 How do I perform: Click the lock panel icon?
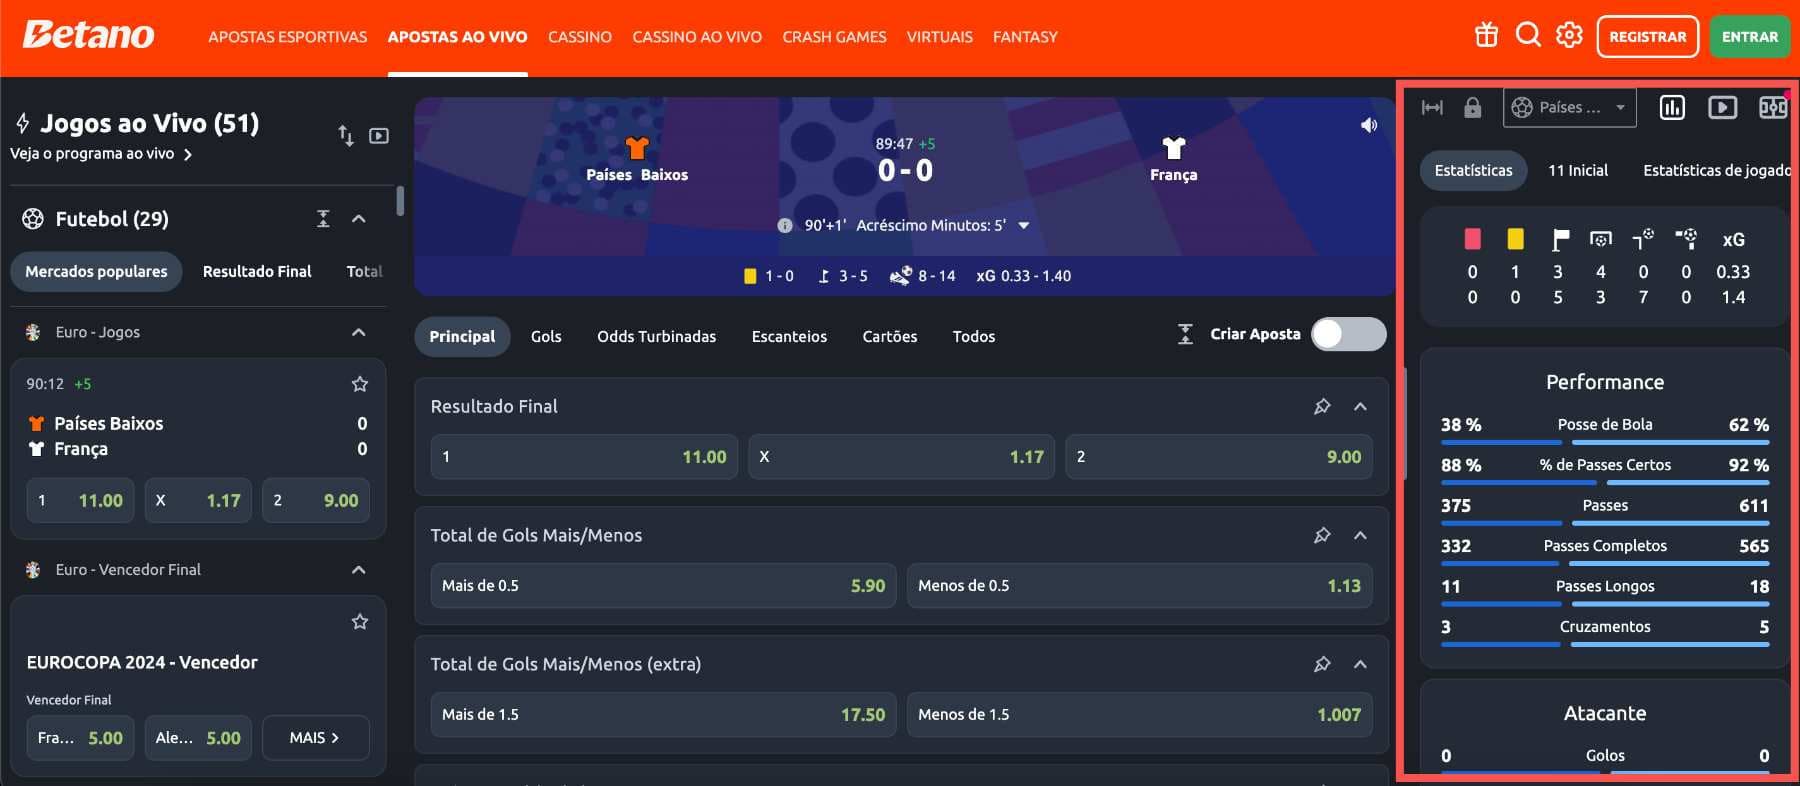click(1472, 108)
